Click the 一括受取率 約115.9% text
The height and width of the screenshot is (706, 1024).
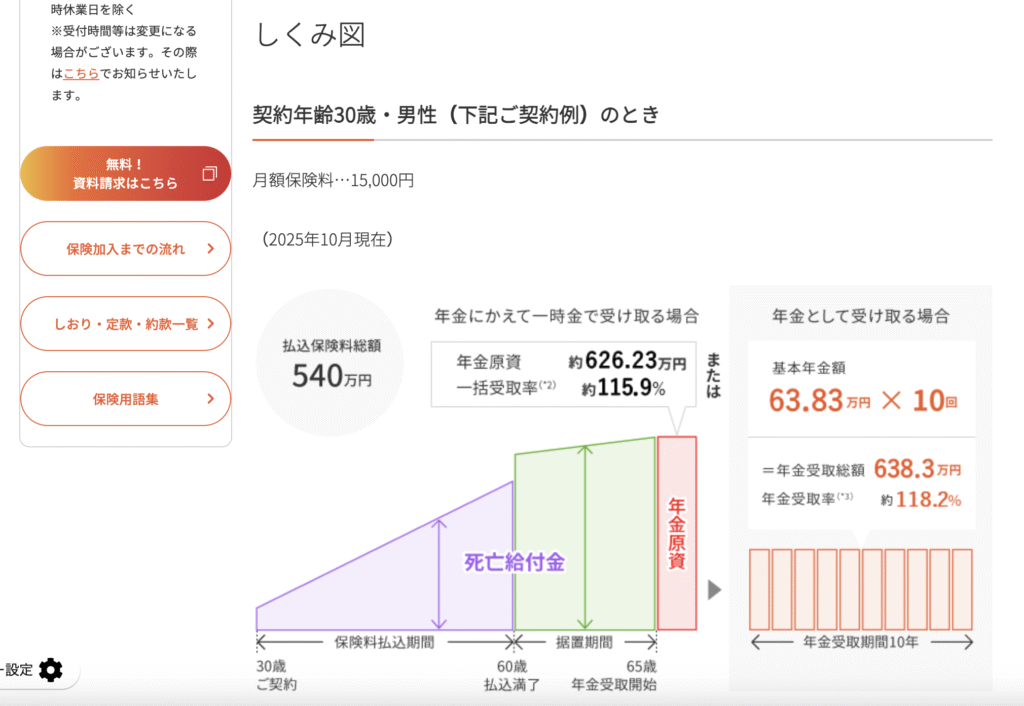560,388
